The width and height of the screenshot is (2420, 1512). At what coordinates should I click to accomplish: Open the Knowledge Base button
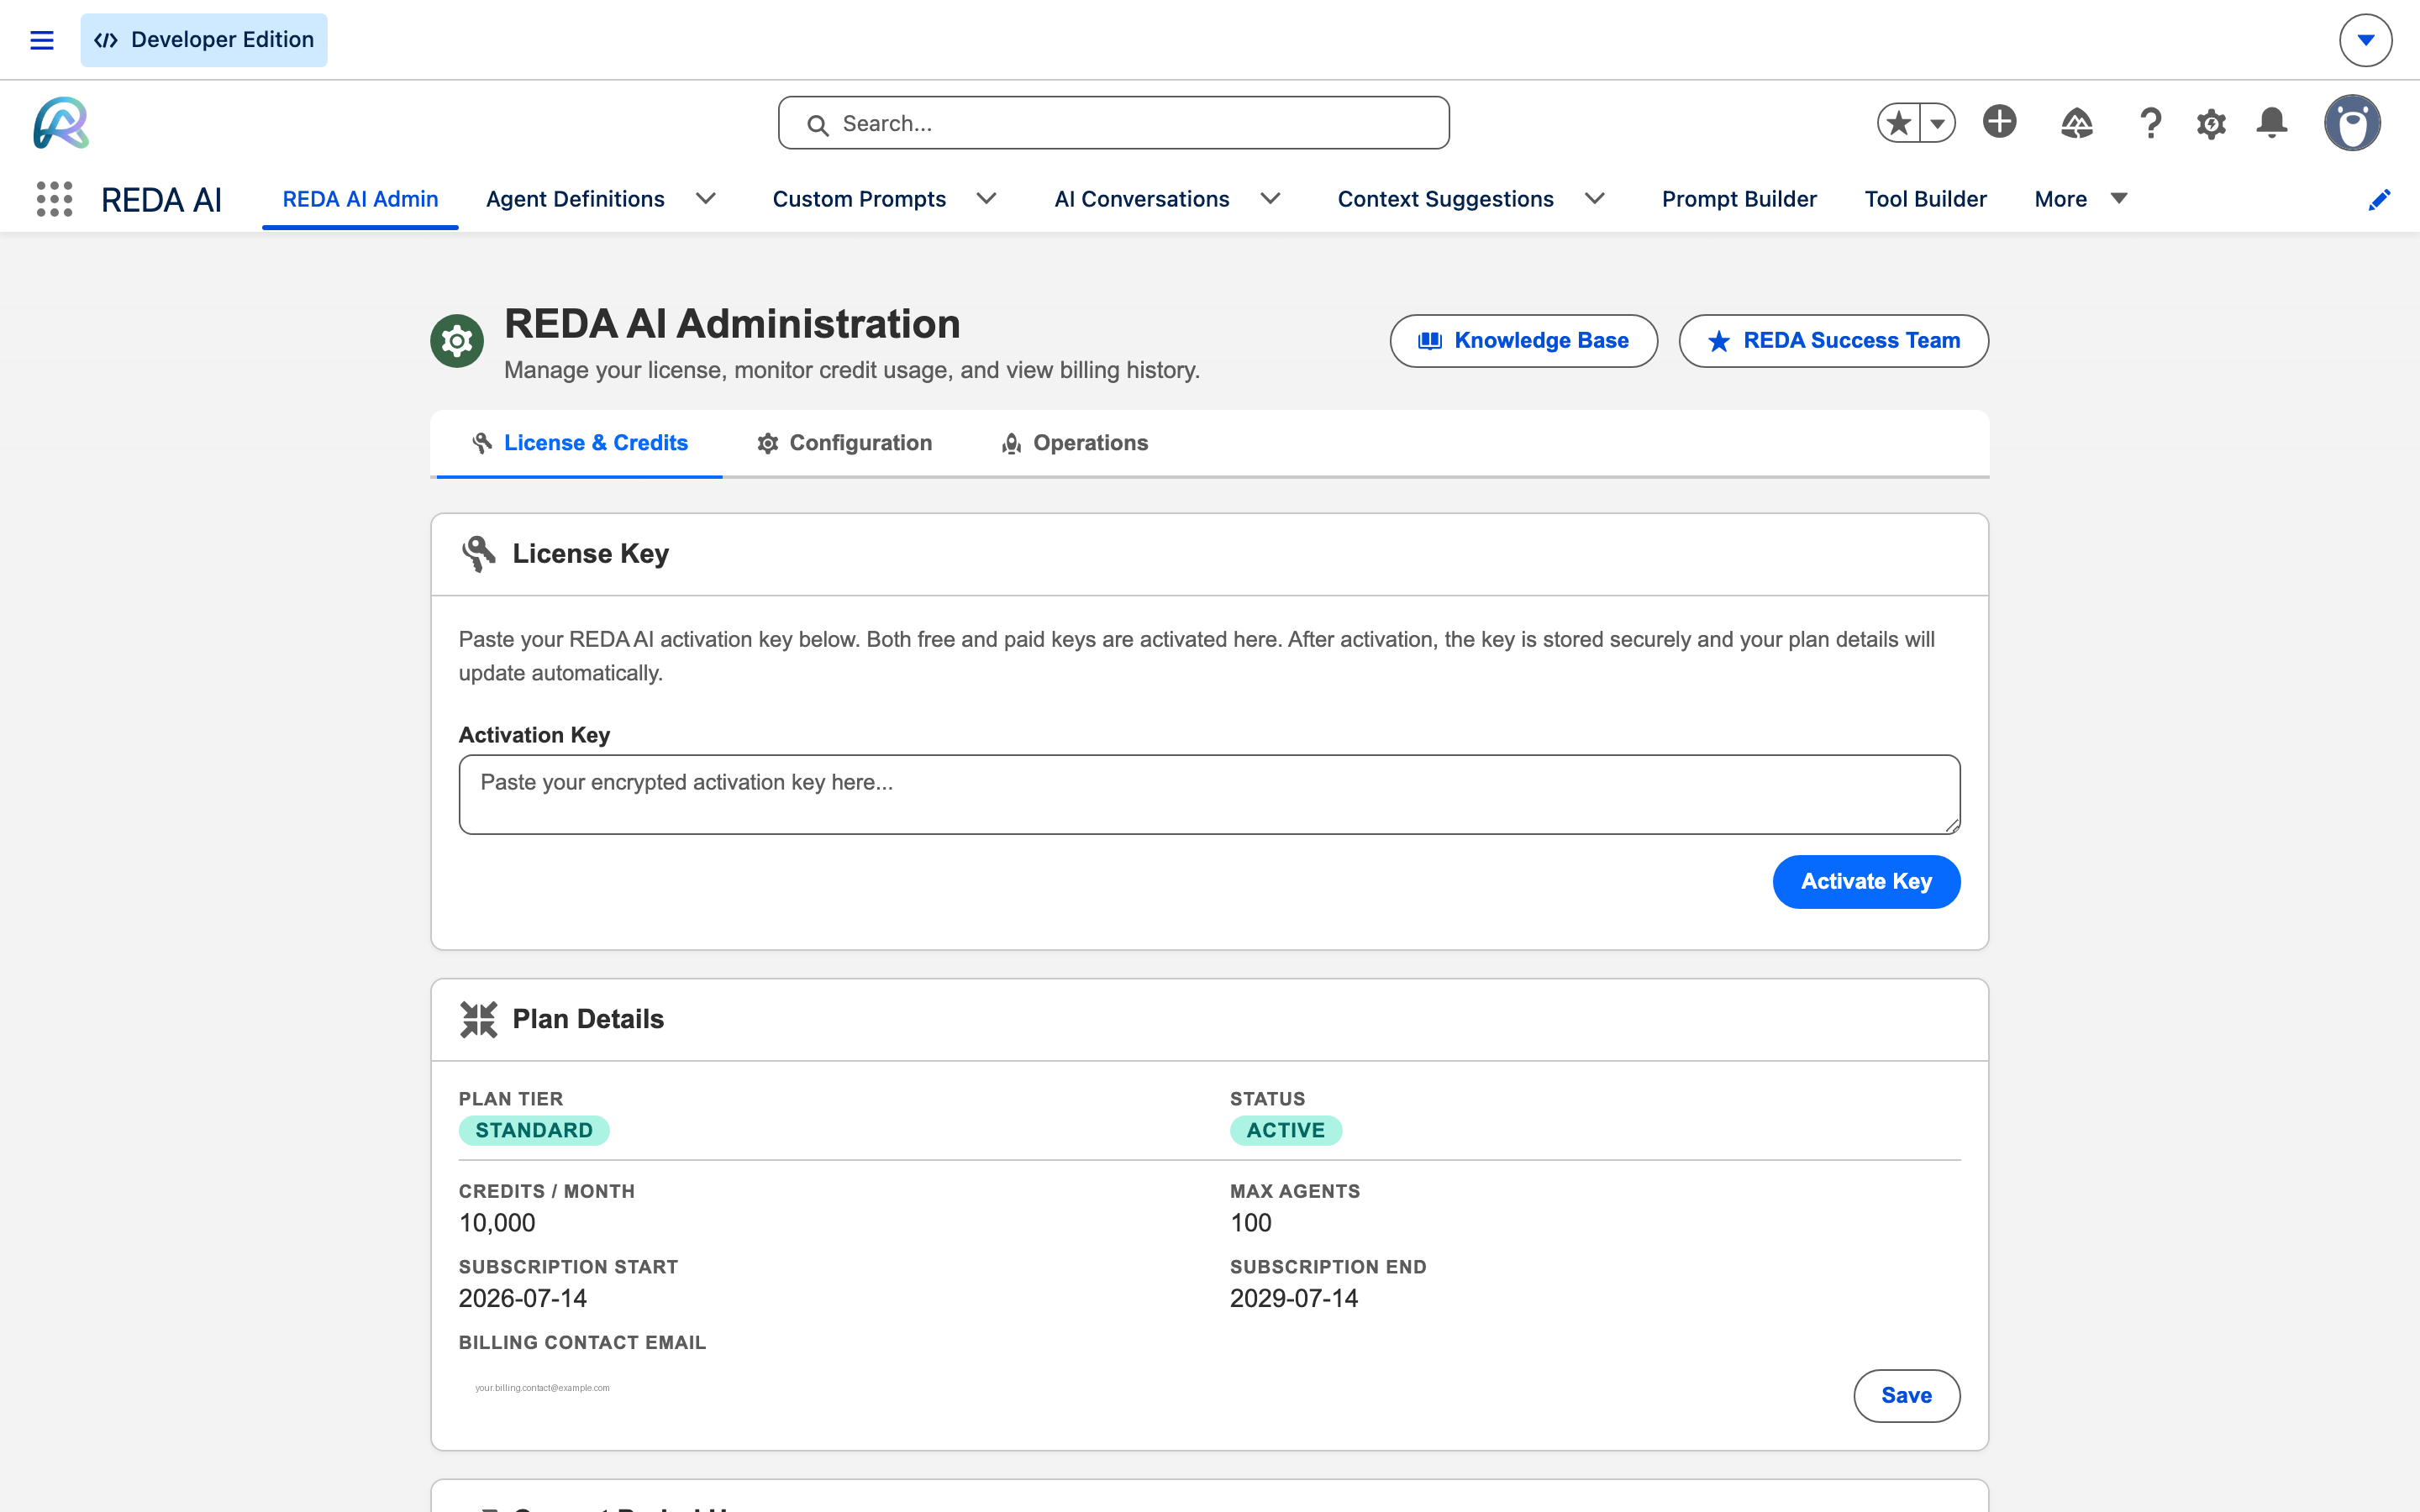(x=1523, y=341)
